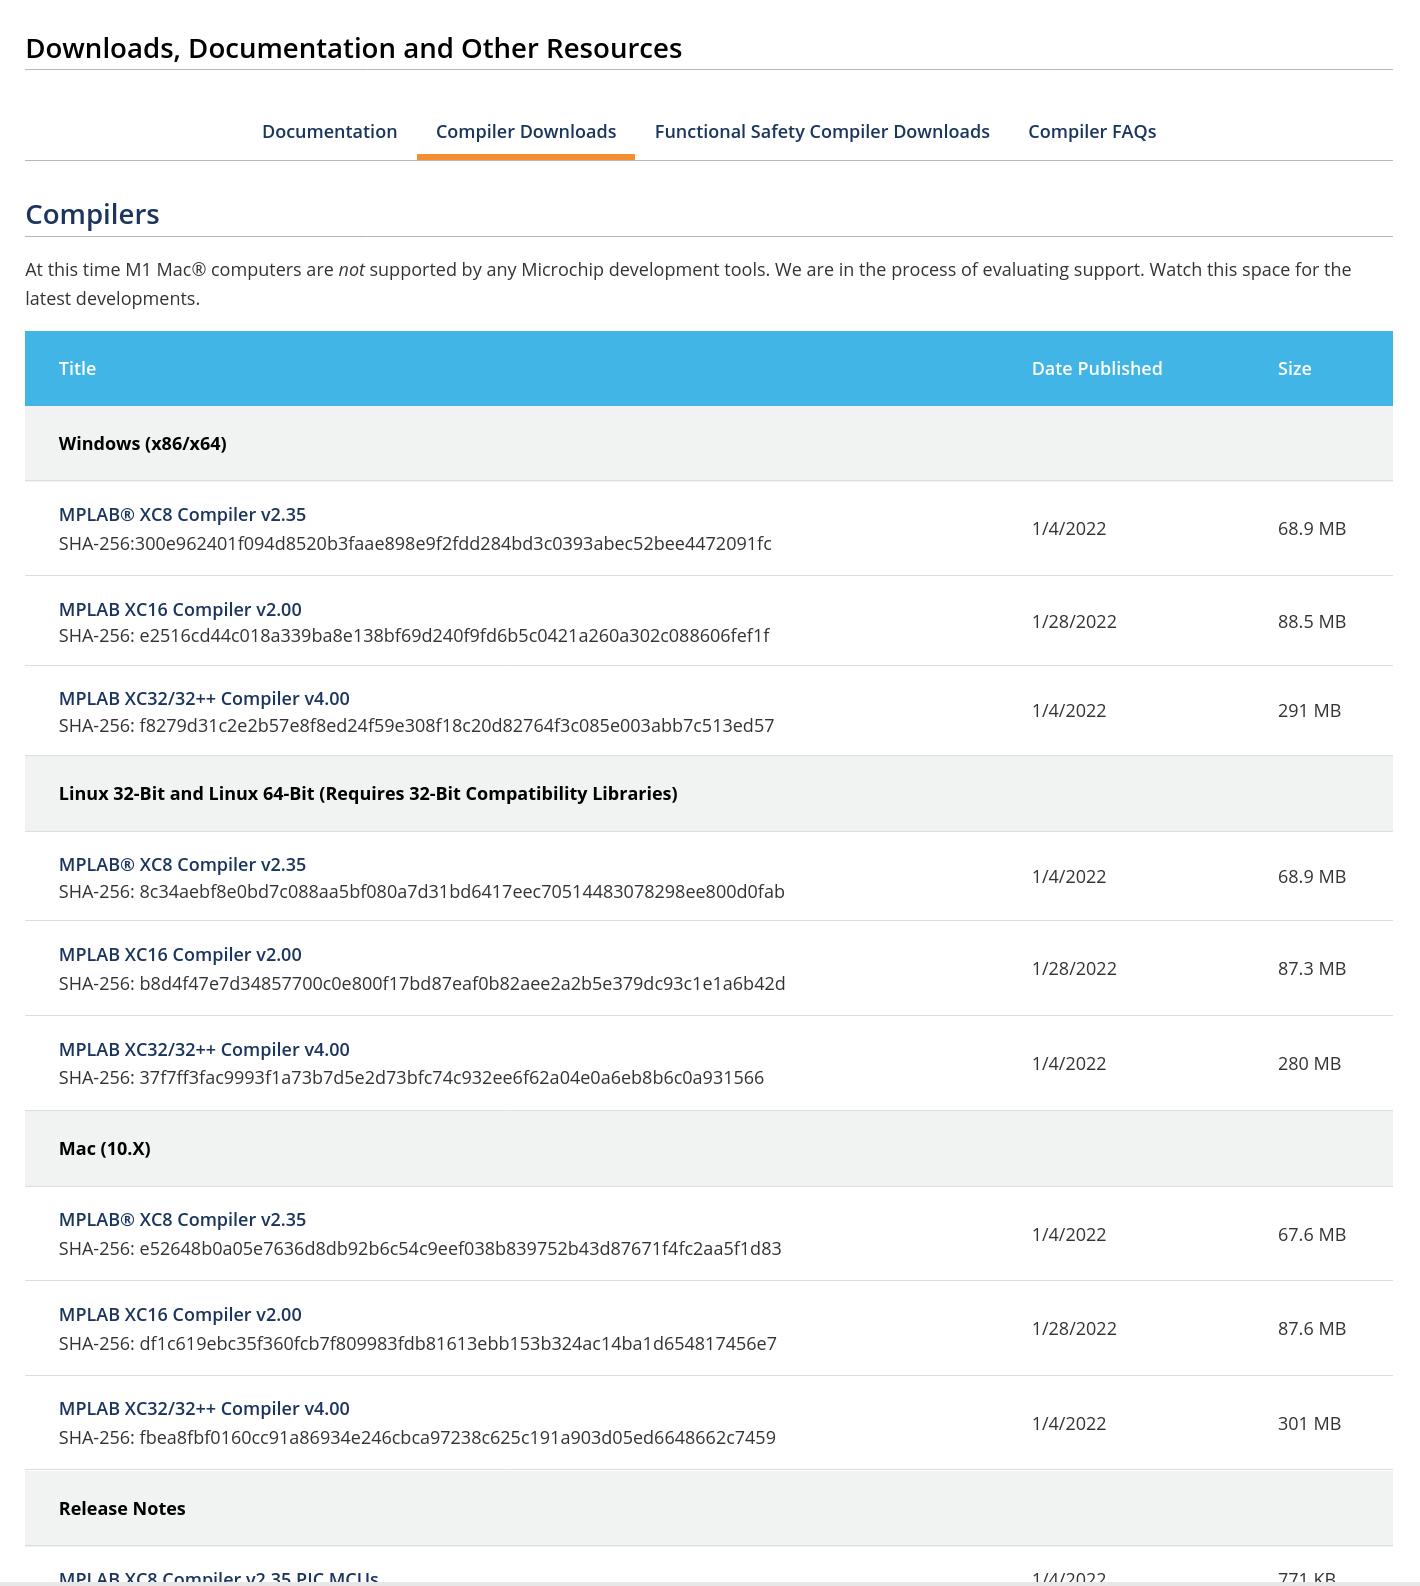This screenshot has height=1586, width=1420.
Task: Click the Size column header
Action: pyautogui.click(x=1294, y=369)
